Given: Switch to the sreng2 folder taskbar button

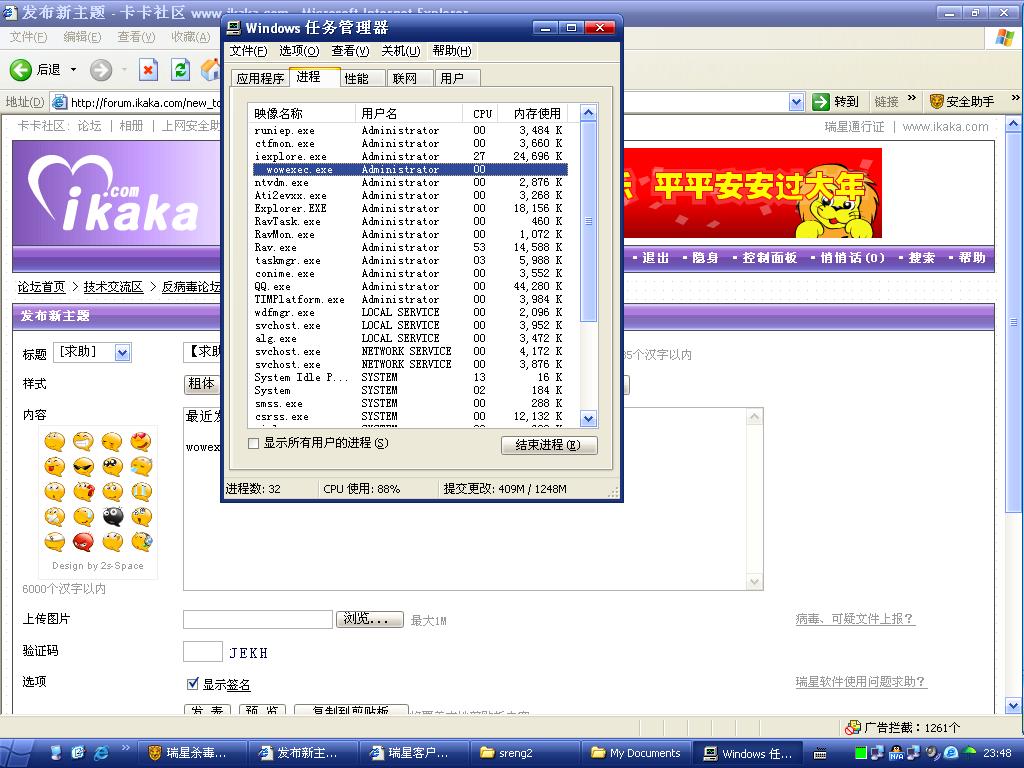Looking at the screenshot, I should coord(524,753).
